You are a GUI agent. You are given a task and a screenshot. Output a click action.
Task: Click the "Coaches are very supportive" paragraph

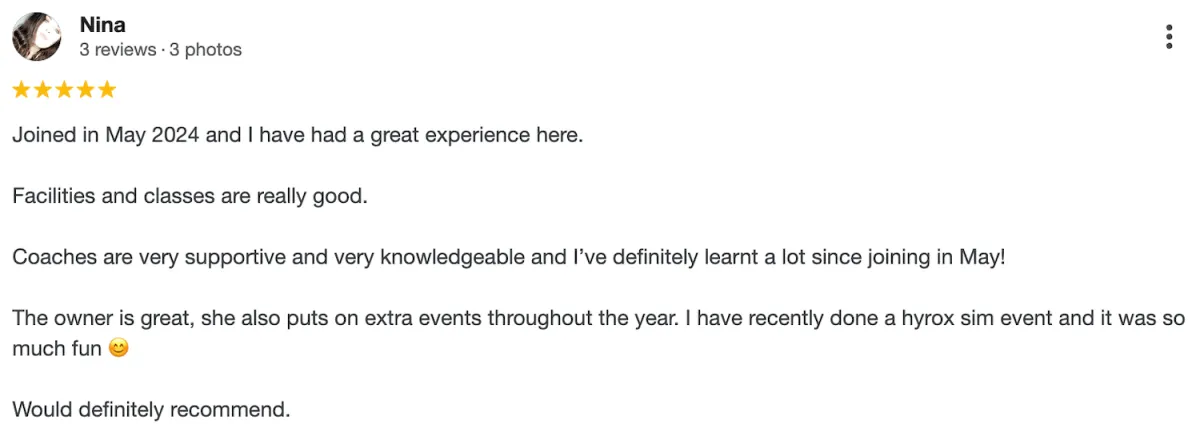[x=508, y=257]
